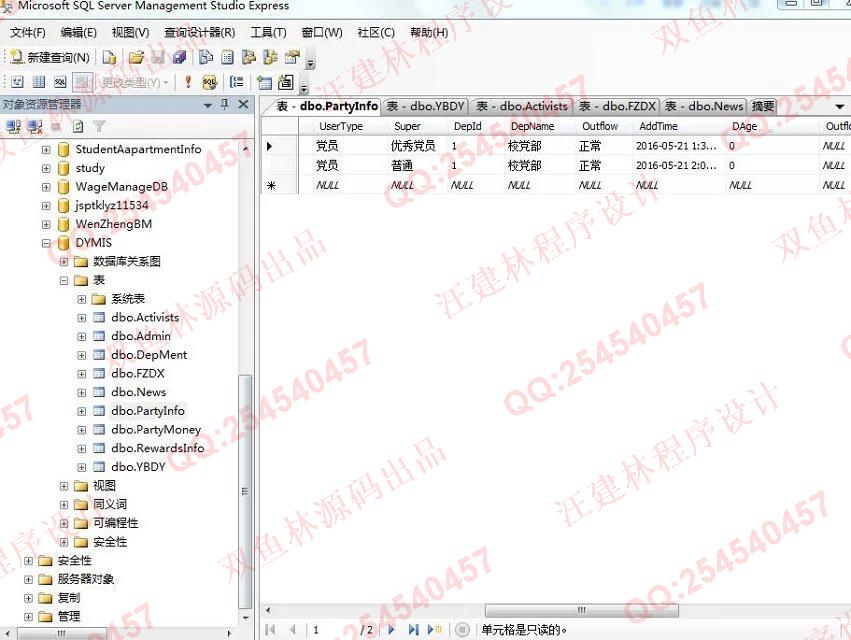Open the 帮助(H) menu

point(429,33)
